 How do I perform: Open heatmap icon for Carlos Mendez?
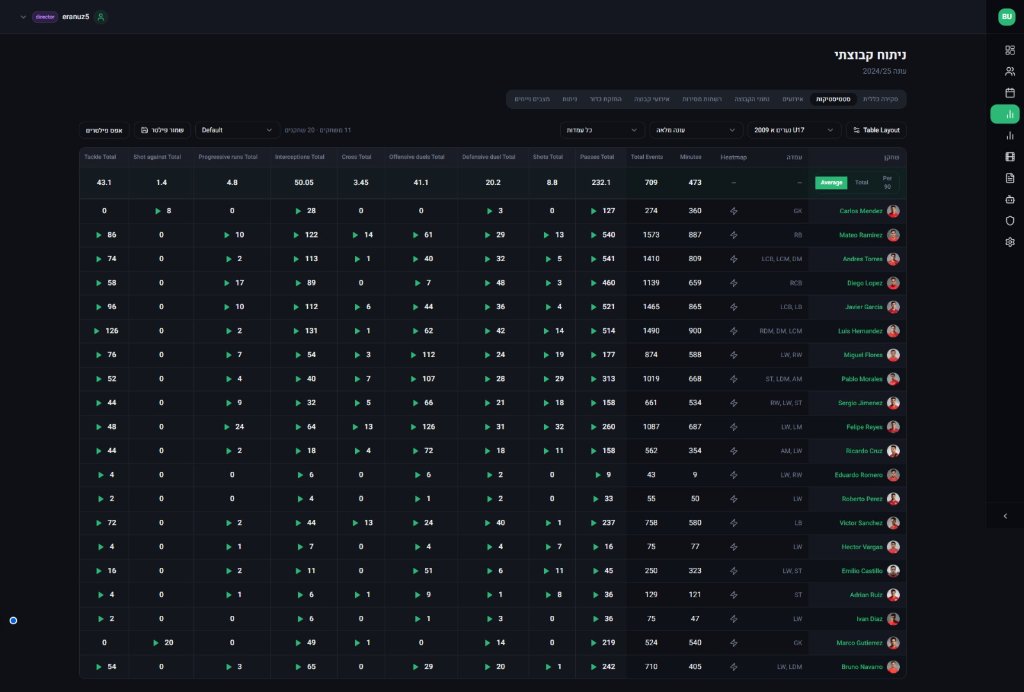[733, 211]
